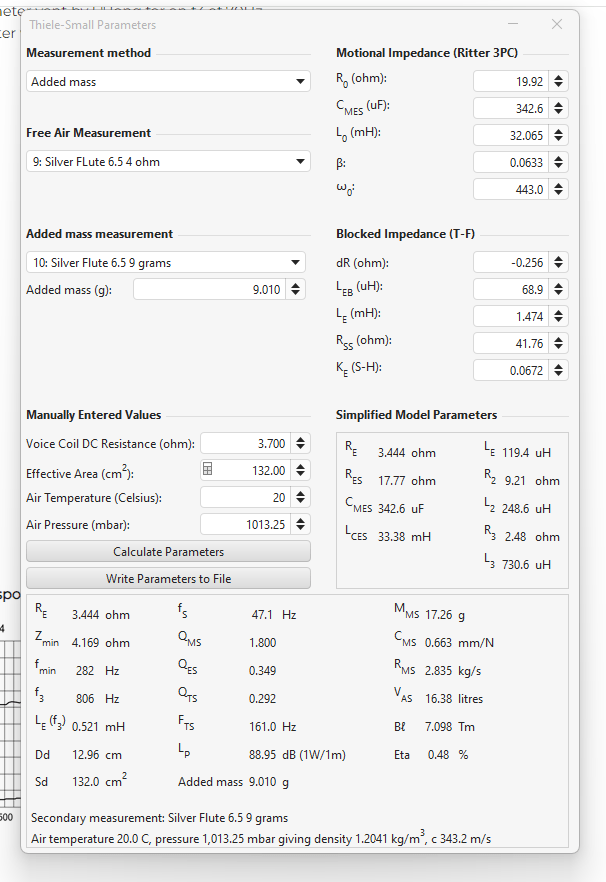
Task: Click the KE (S-H) value field
Action: [511, 371]
